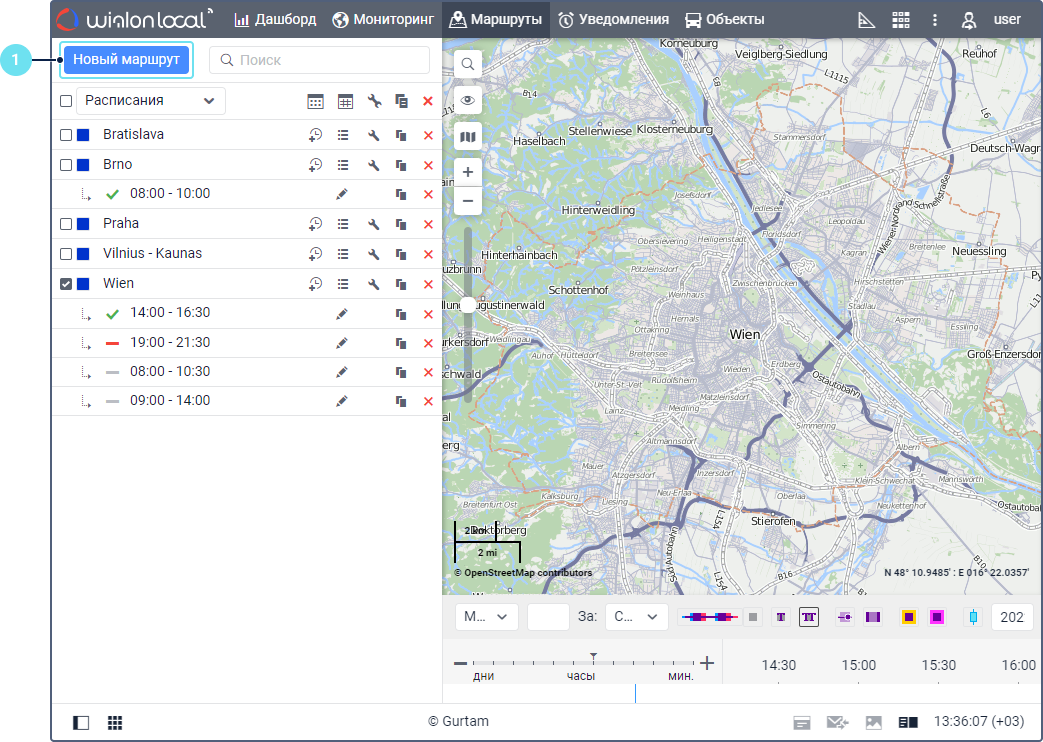Delete the Bratislava route with red X
The height and width of the screenshot is (742, 1043).
[x=428, y=135]
